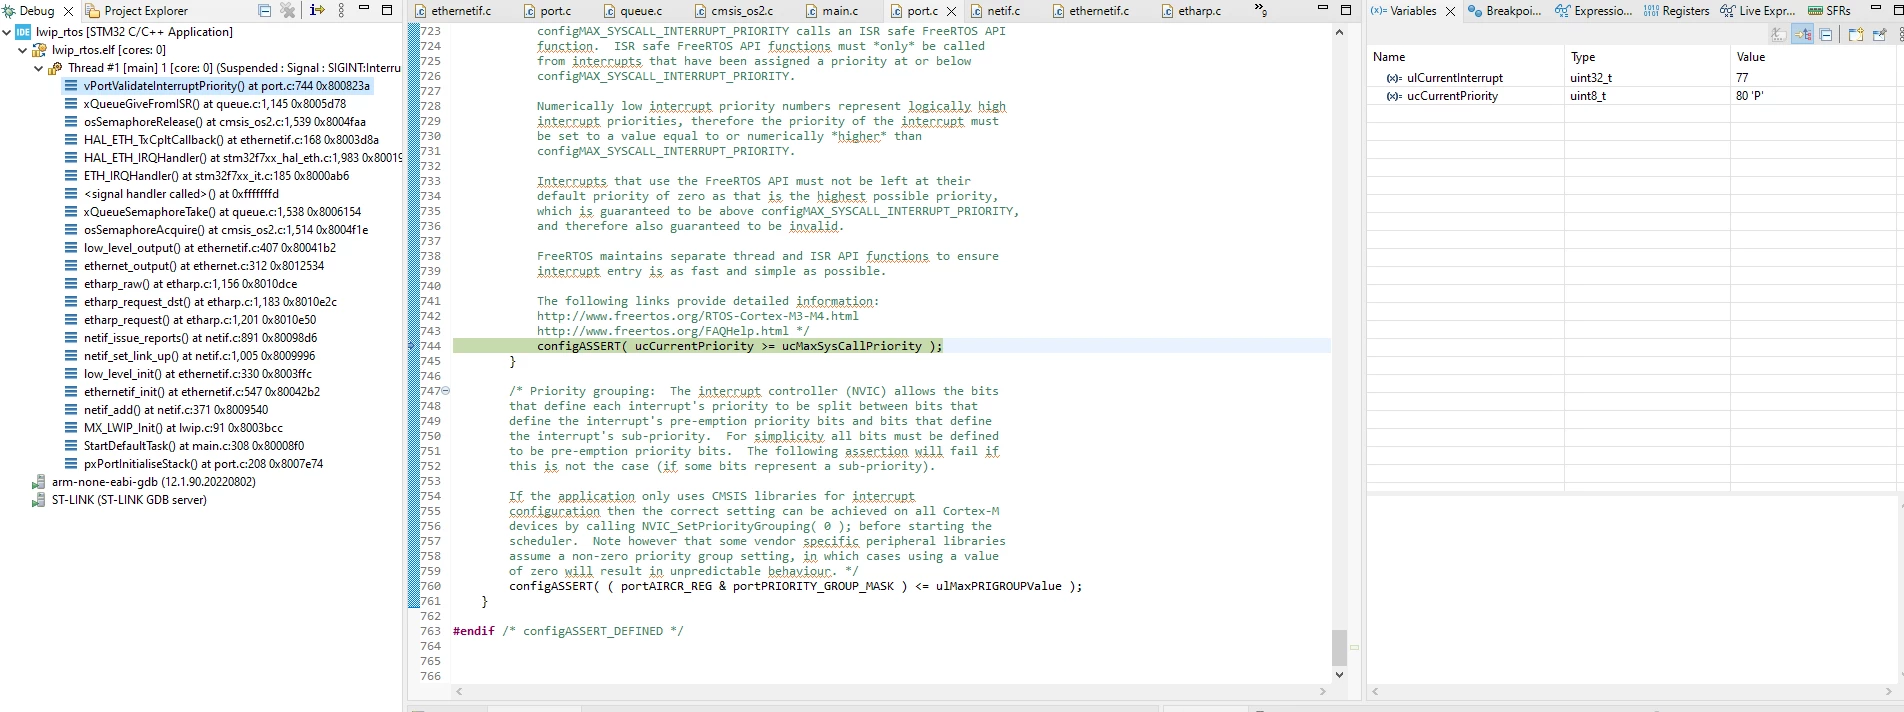Image resolution: width=1904 pixels, height=712 pixels.
Task: Open the first ethernetif.c editor tab
Action: [452, 11]
